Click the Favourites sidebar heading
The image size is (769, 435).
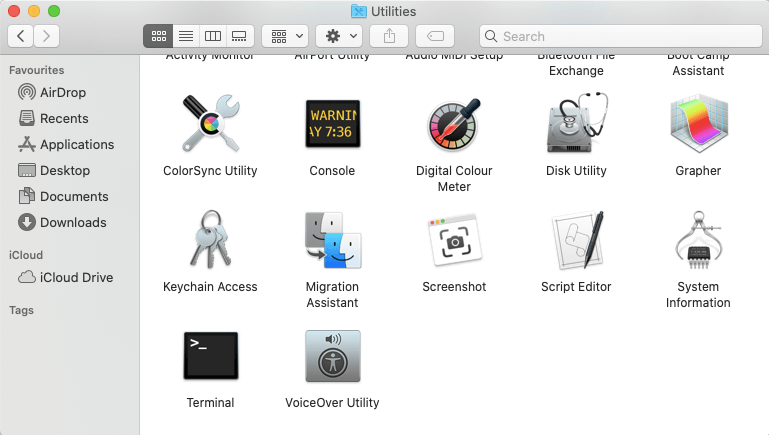click(36, 70)
